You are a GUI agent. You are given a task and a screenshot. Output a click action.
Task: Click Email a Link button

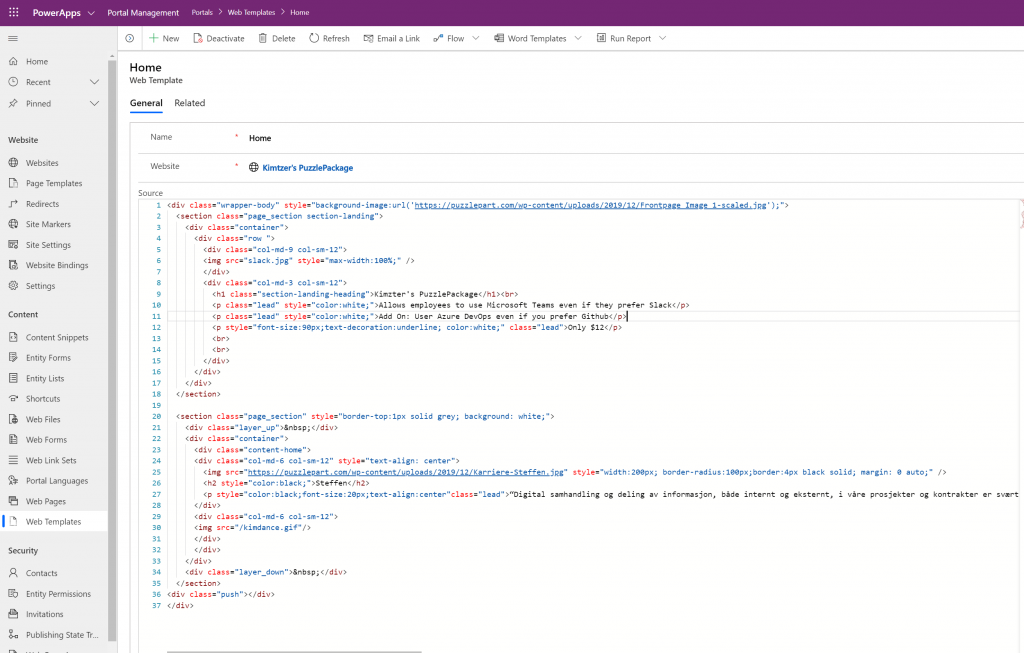pyautogui.click(x=392, y=39)
